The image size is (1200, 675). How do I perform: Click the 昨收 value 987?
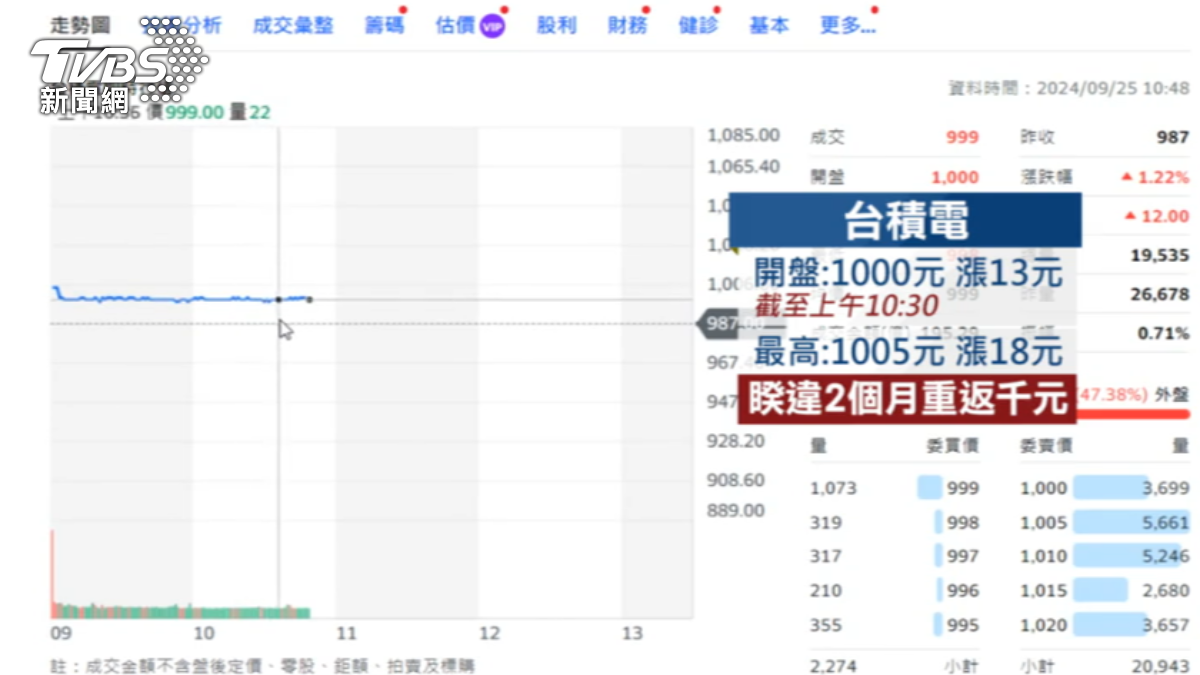[x=1173, y=137]
